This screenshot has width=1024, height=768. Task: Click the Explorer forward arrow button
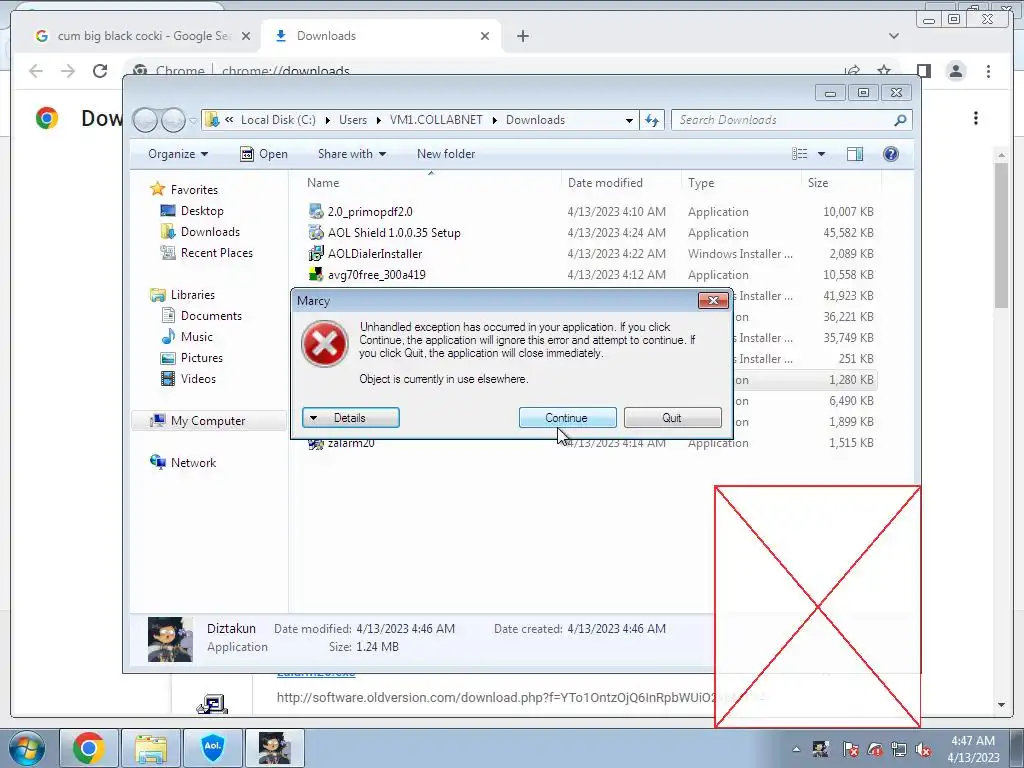173,120
